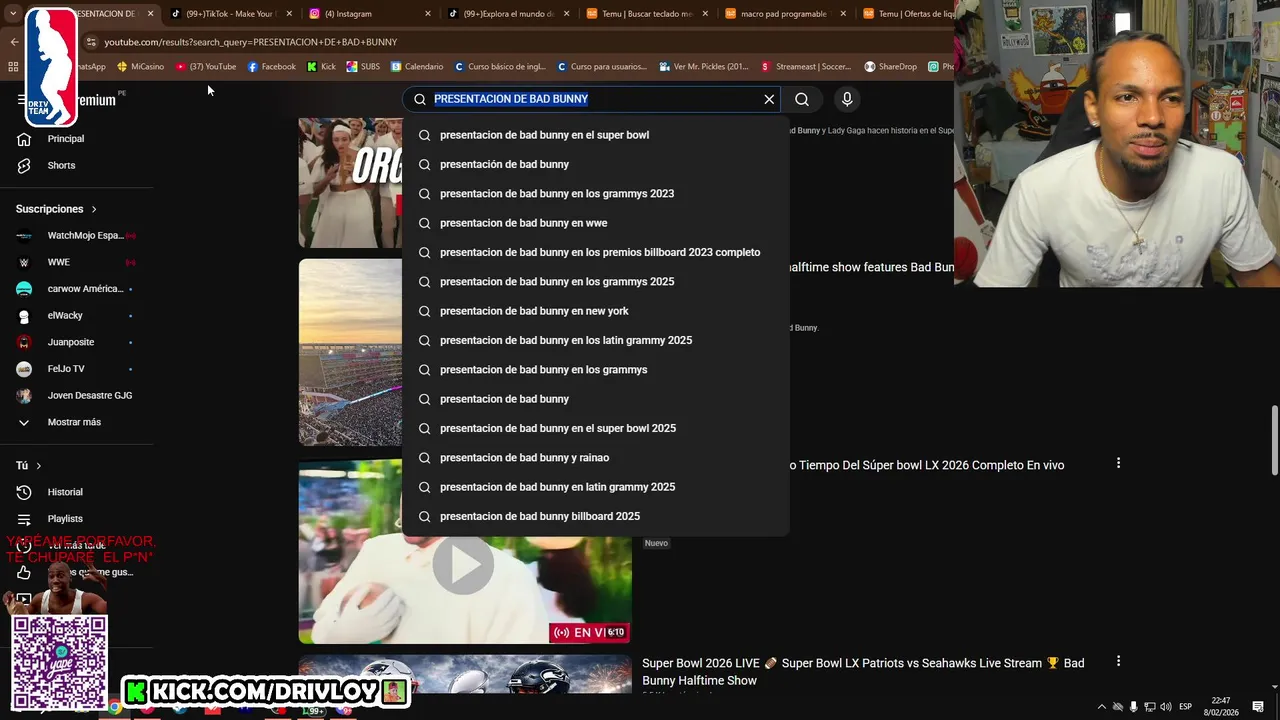This screenshot has width=1280, height=720.
Task: Choose suggestion 'presentacion de bad bunny en new york'
Action: coord(596,311)
